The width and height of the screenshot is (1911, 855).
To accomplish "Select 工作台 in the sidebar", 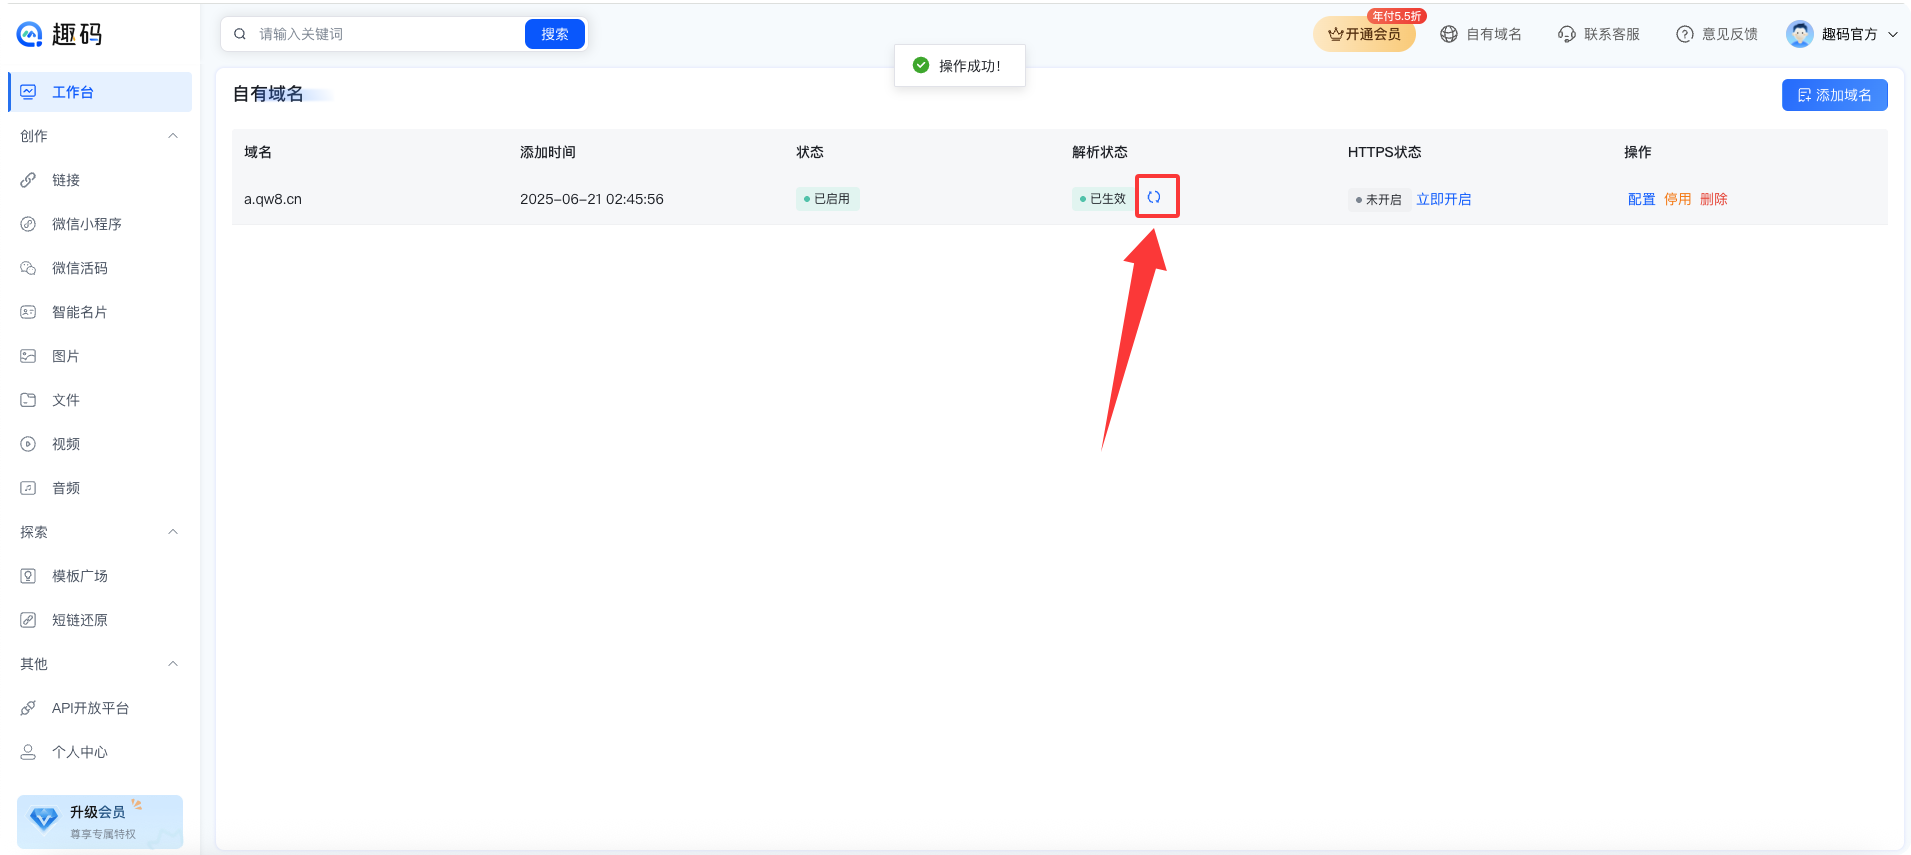I will coord(73,92).
